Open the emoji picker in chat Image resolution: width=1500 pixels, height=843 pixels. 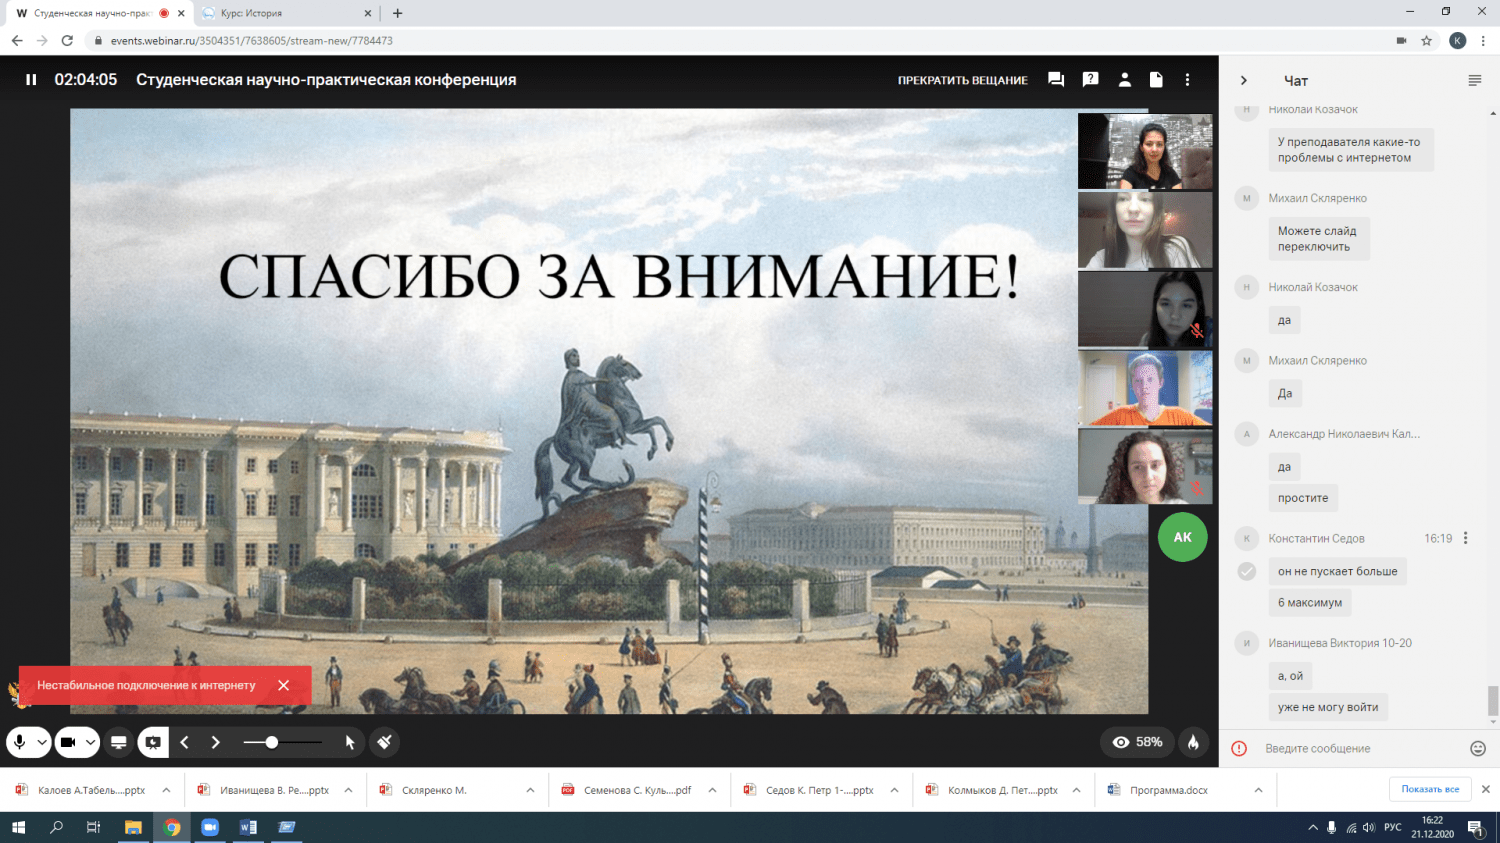(1478, 748)
